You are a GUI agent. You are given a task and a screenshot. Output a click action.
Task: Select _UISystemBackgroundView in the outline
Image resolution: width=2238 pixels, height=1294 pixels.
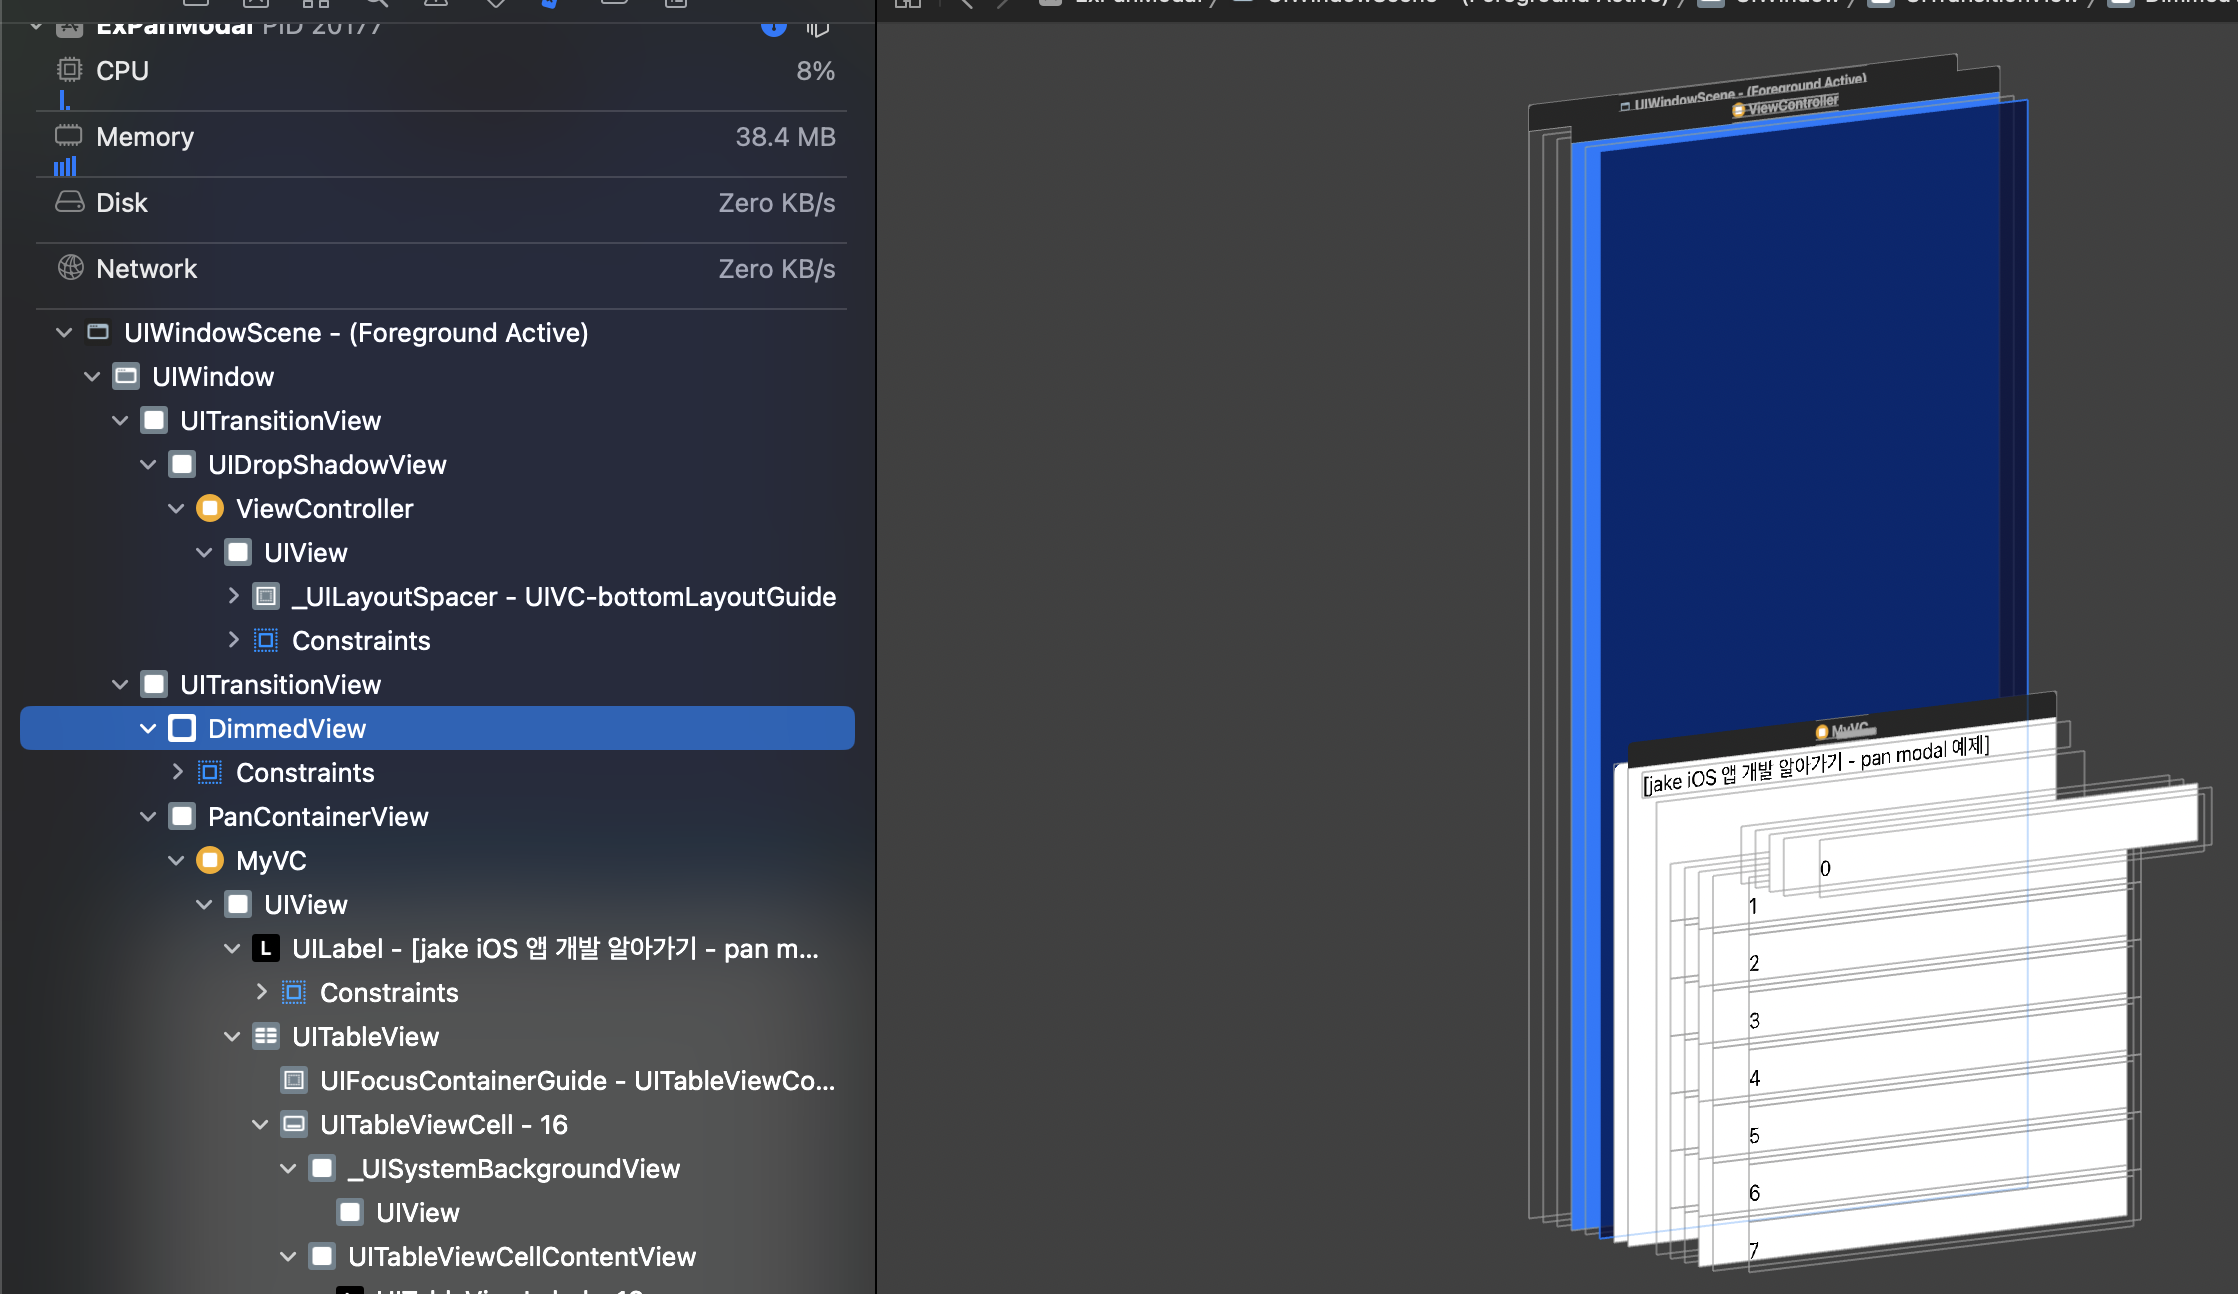pyautogui.click(x=513, y=1168)
